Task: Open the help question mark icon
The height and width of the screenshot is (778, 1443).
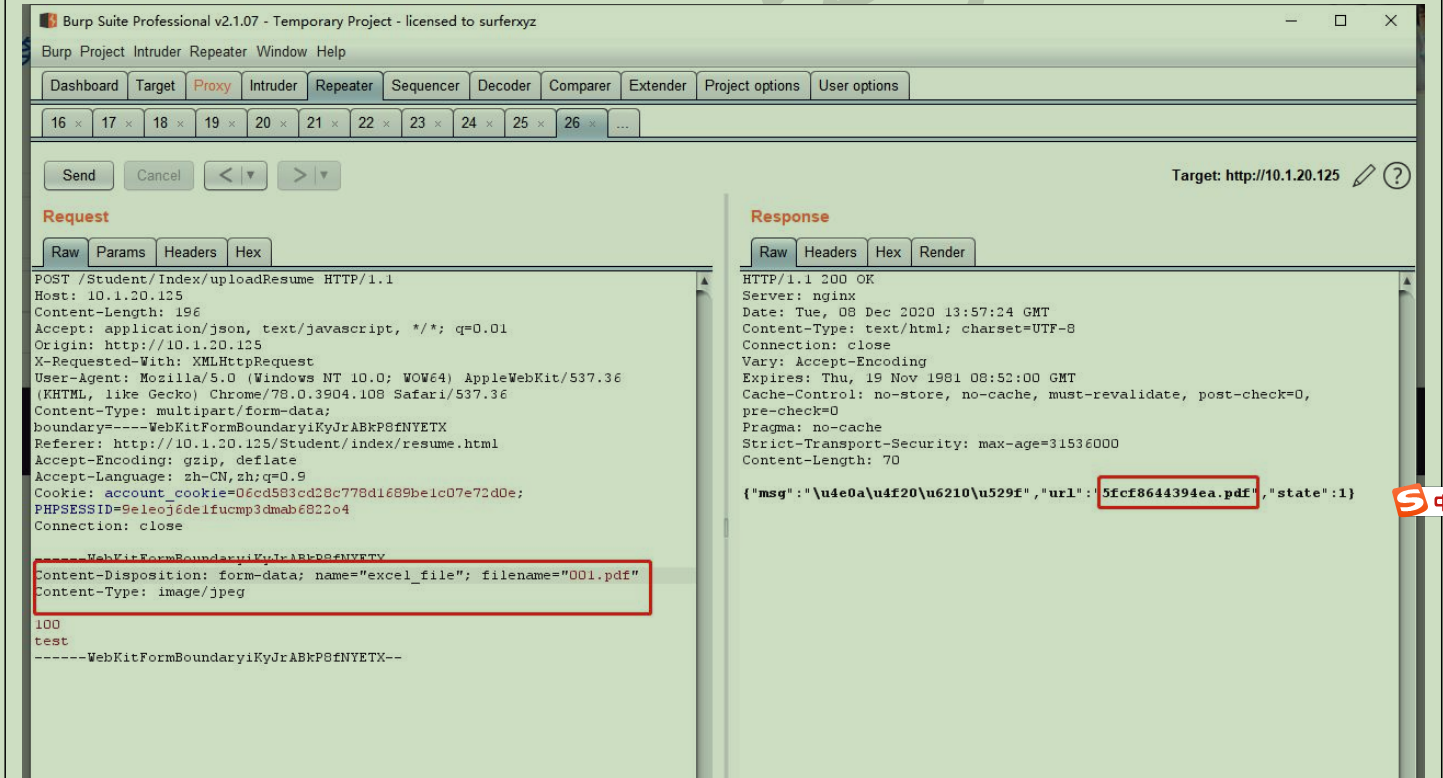Action: click(1396, 176)
